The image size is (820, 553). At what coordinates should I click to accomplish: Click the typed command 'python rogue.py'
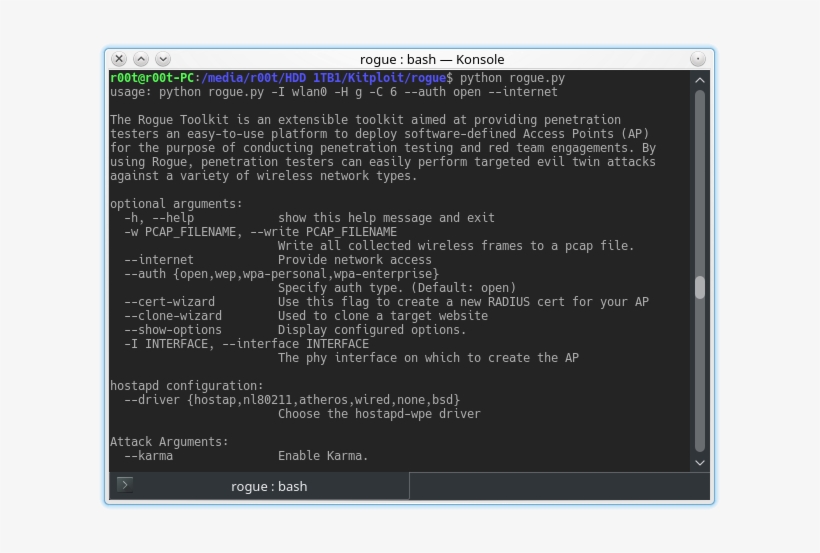(512, 78)
